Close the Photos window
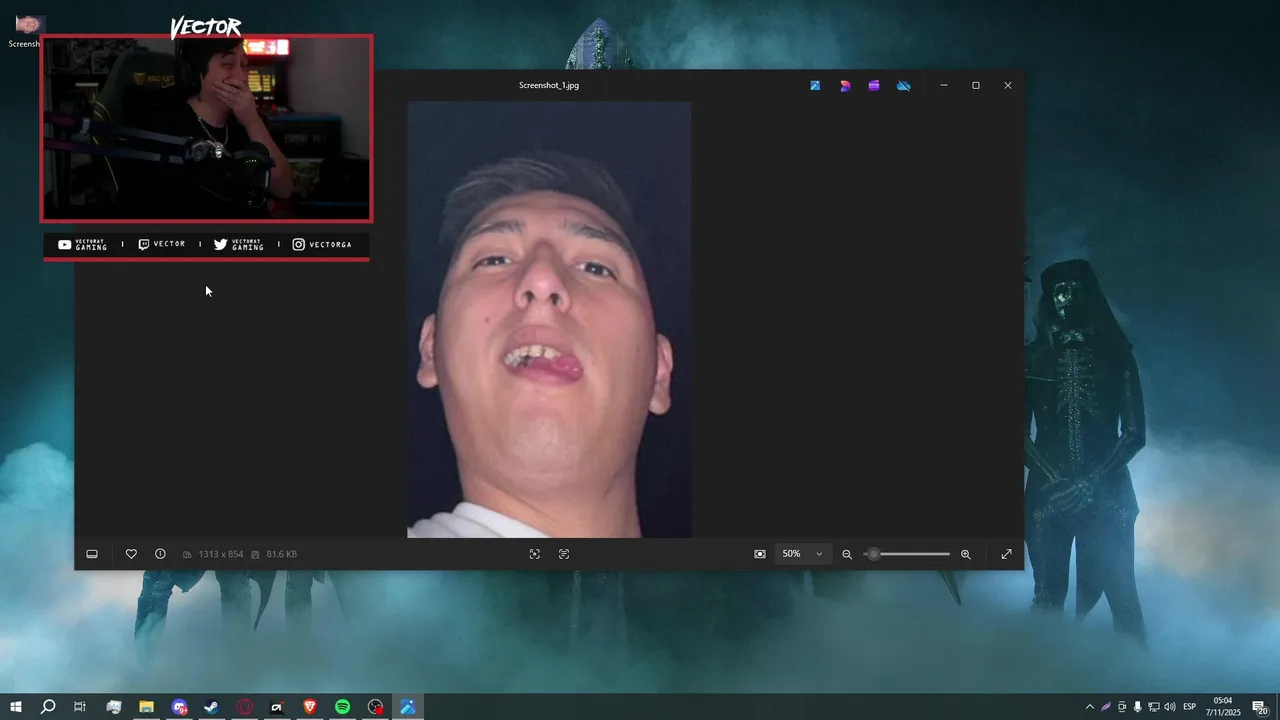Viewport: 1280px width, 720px height. 1008,86
